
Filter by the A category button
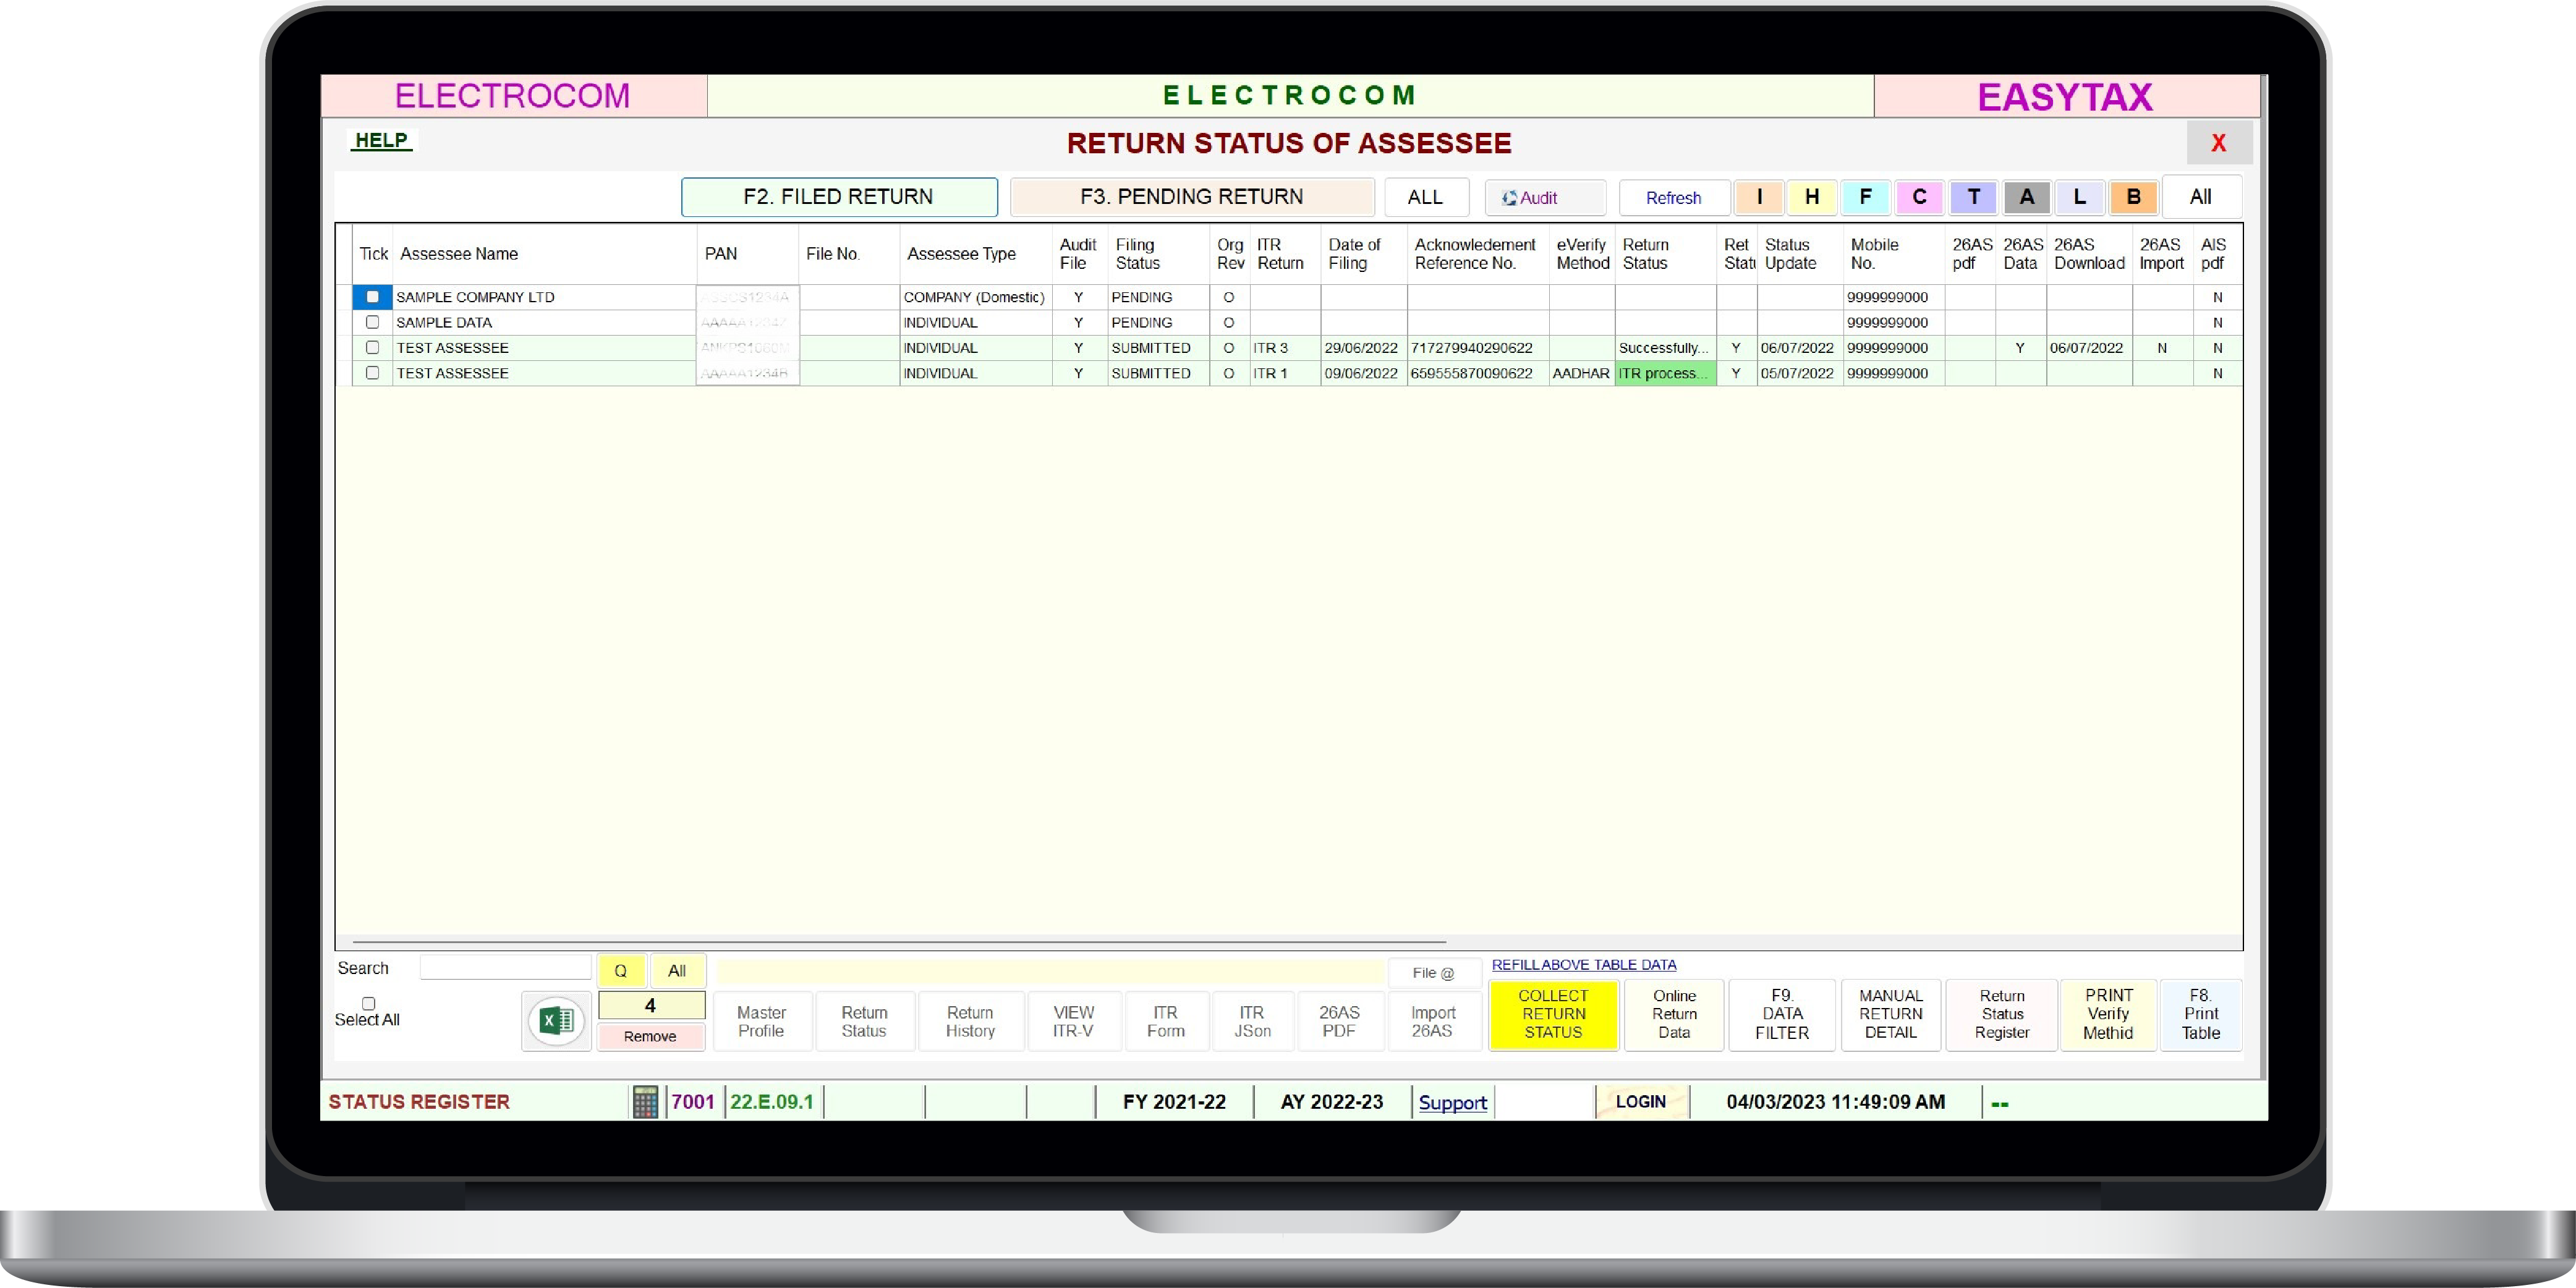(x=2027, y=197)
